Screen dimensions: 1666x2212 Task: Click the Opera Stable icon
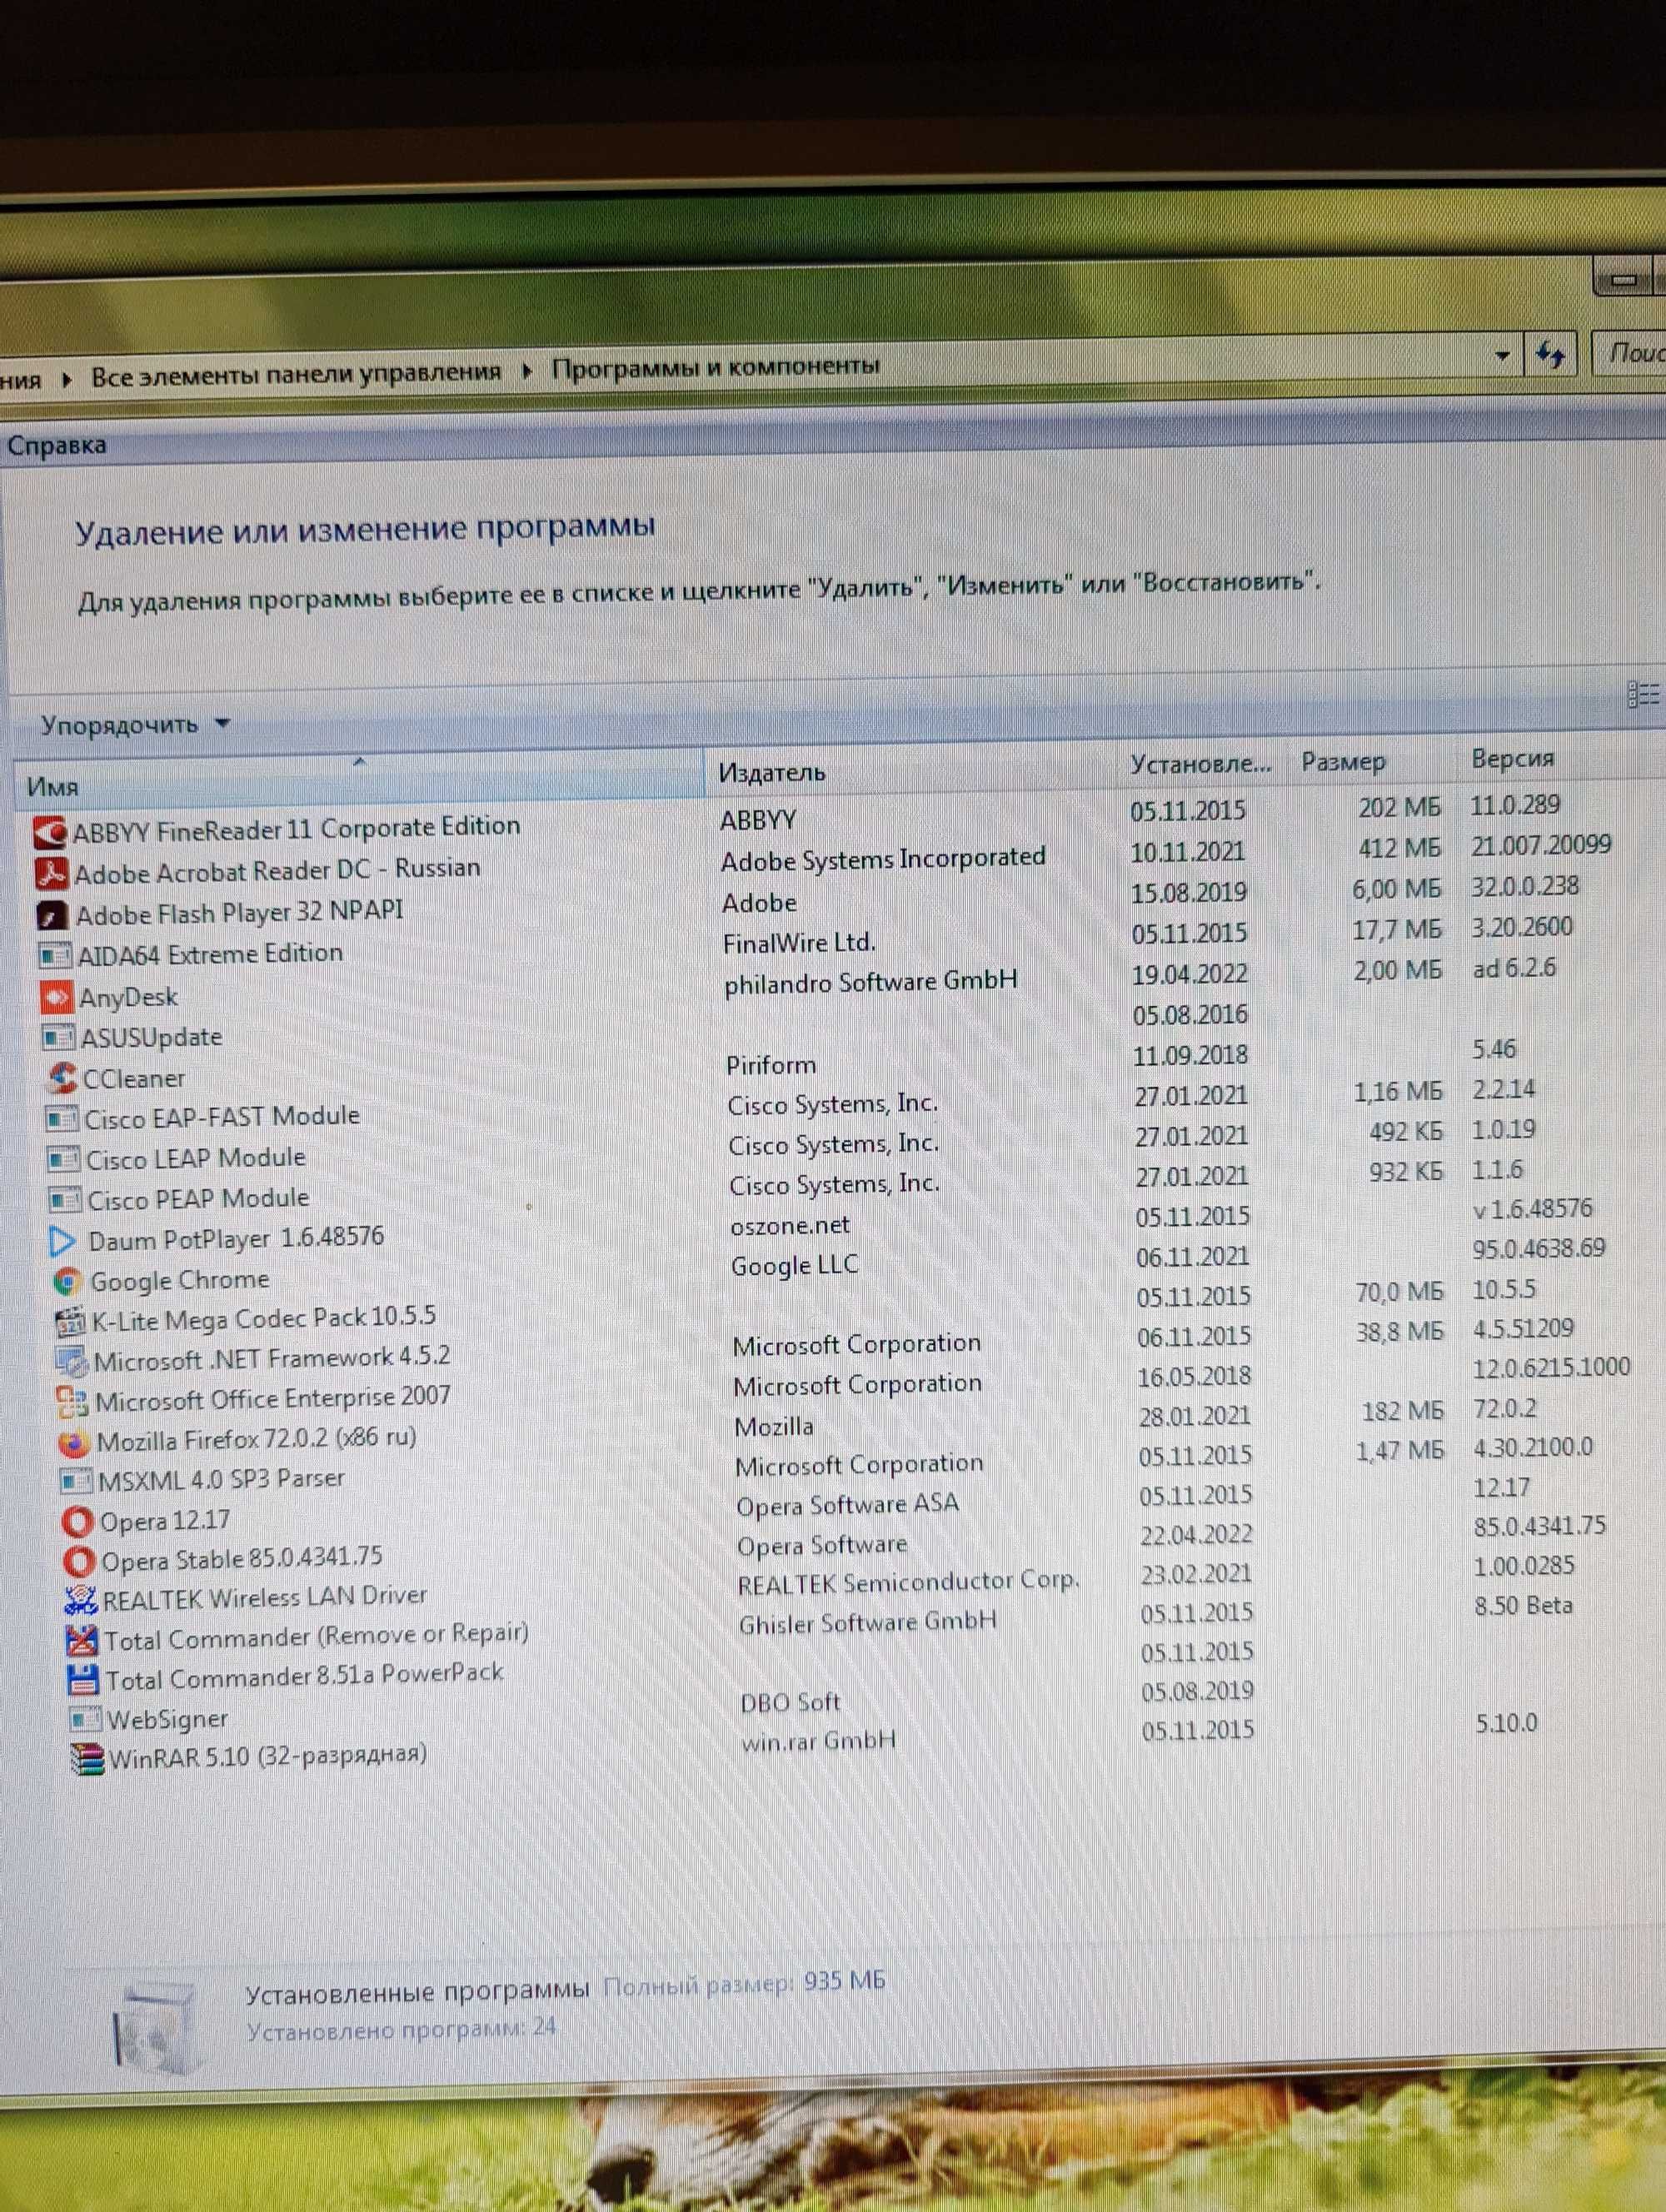pos(80,1561)
